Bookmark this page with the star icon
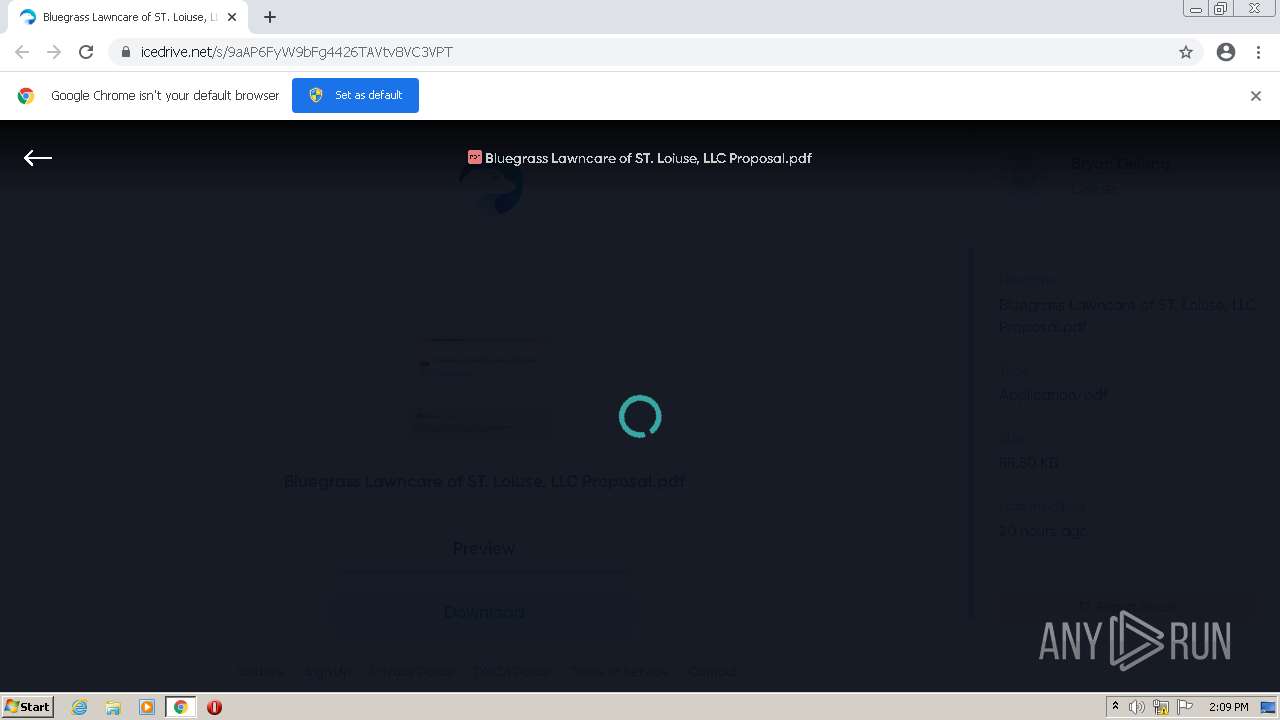Screen dimensions: 1280x720 (x=1186, y=52)
